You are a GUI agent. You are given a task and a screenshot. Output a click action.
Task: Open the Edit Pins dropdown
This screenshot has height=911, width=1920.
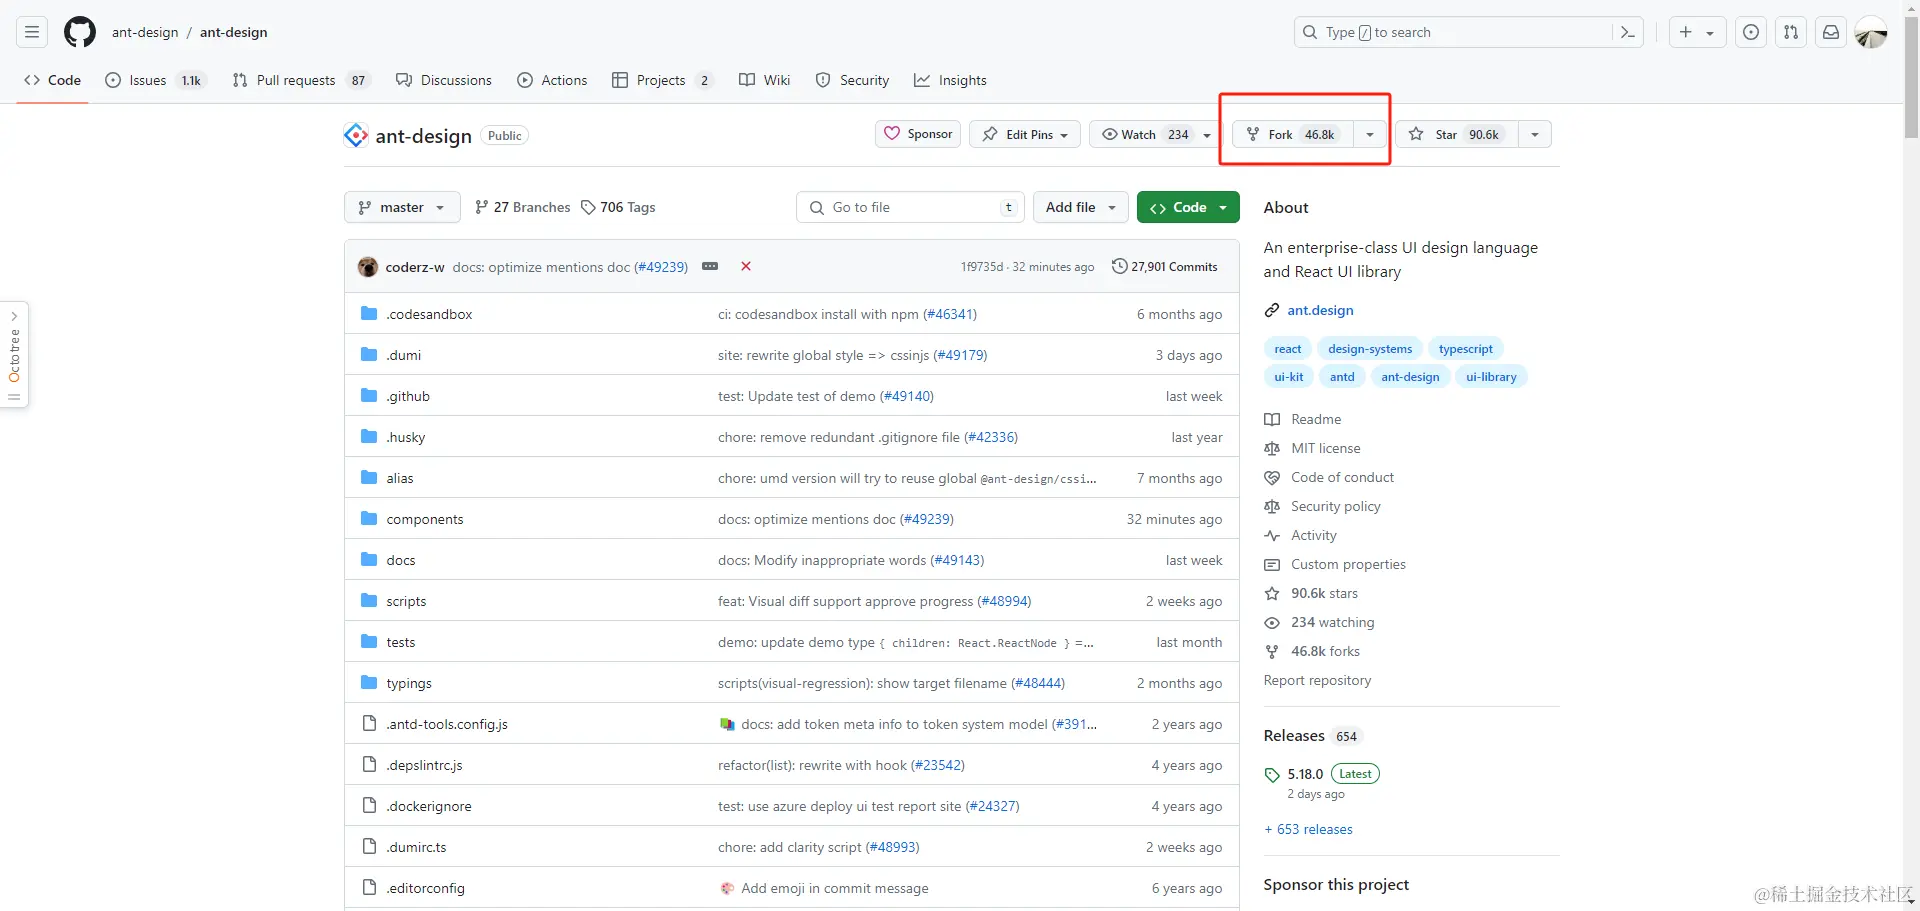[x=1025, y=134]
